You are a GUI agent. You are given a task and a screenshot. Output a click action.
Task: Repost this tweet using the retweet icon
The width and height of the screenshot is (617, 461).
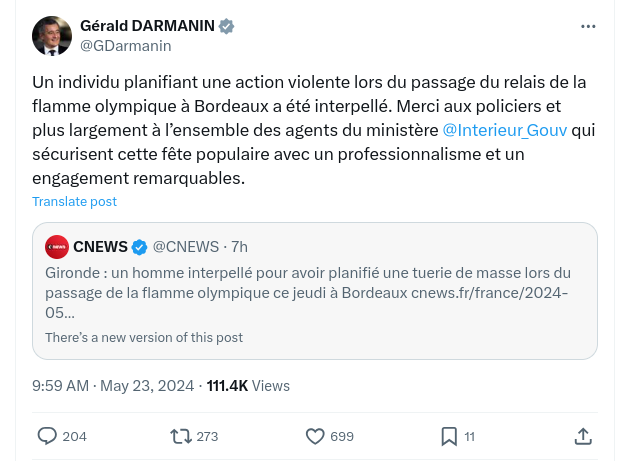pyautogui.click(x=181, y=436)
